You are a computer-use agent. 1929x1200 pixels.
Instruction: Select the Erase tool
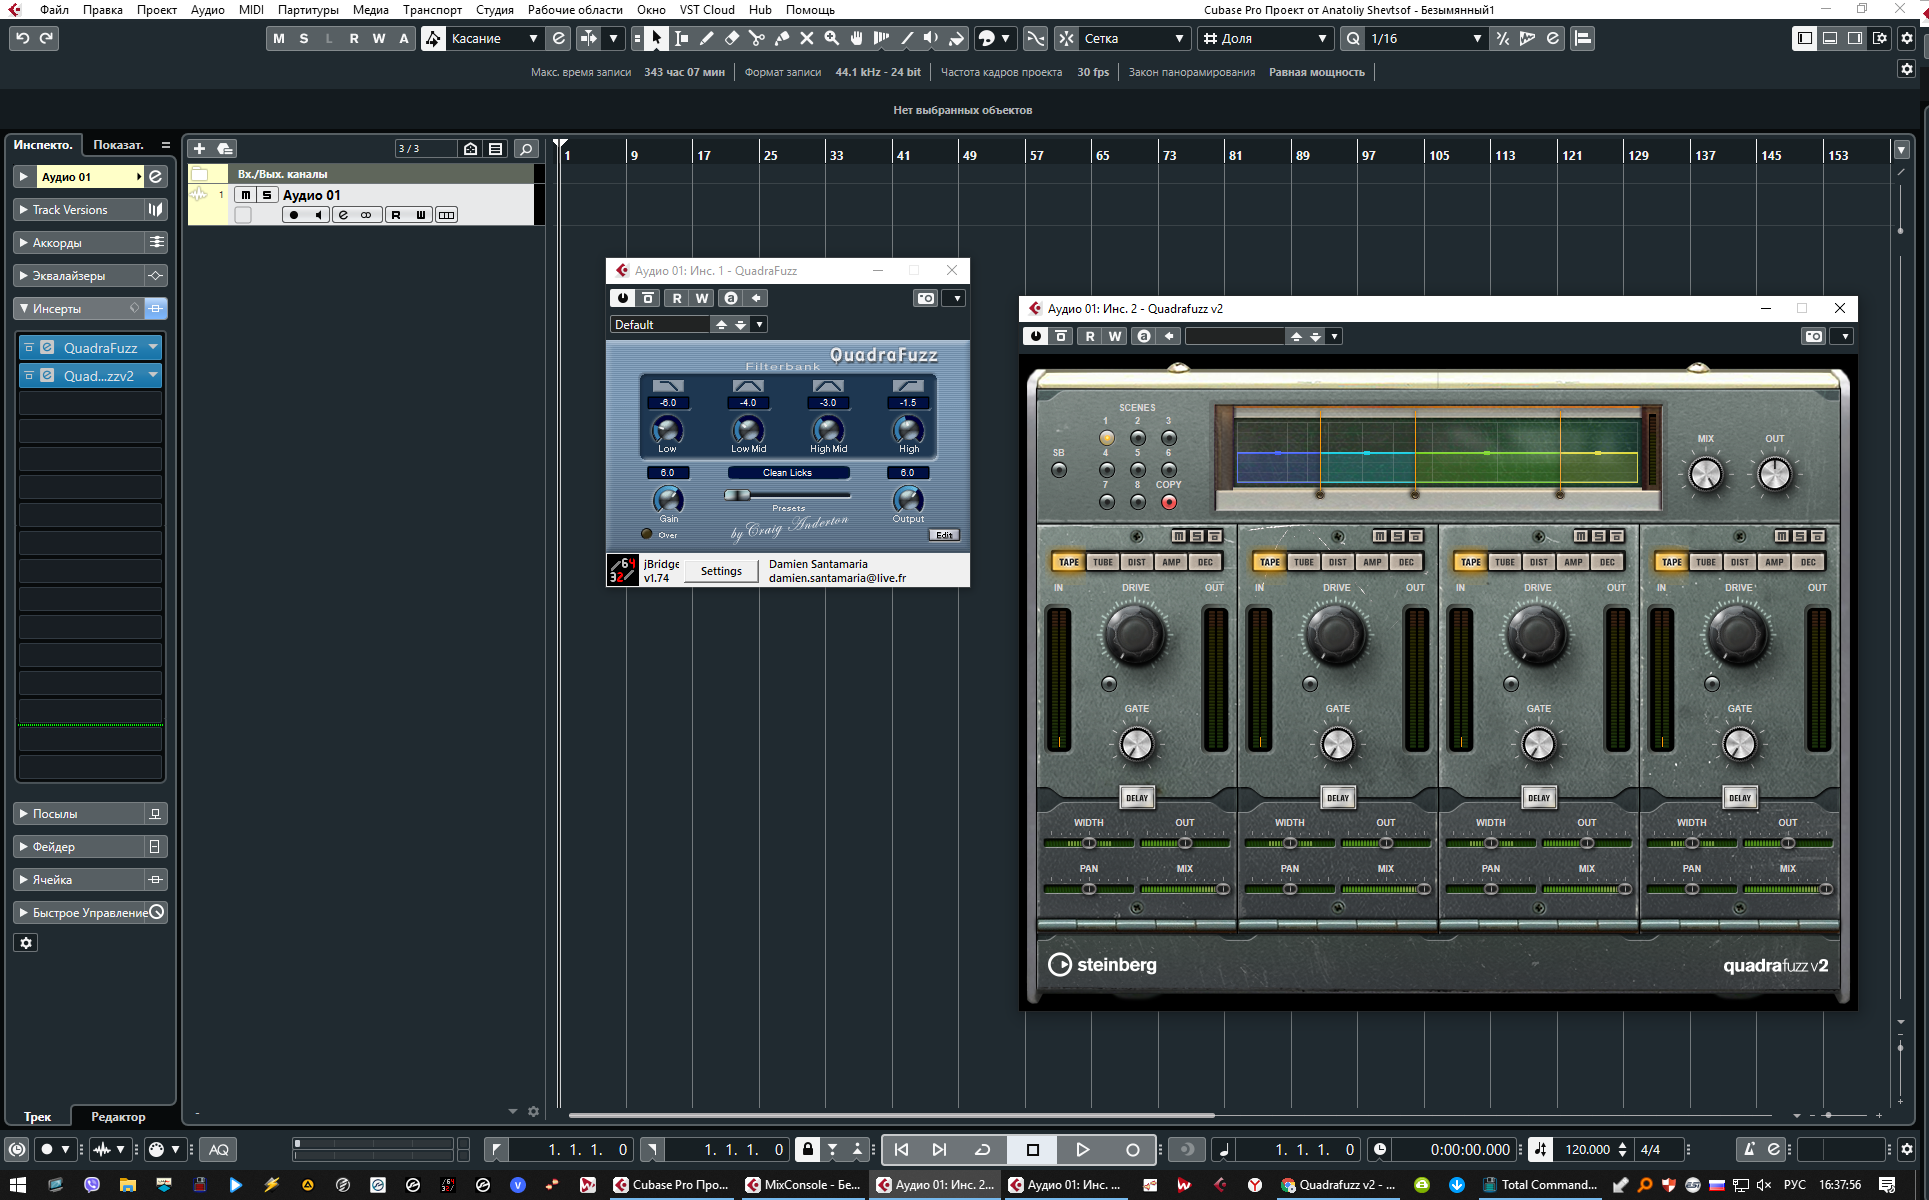[x=732, y=38]
